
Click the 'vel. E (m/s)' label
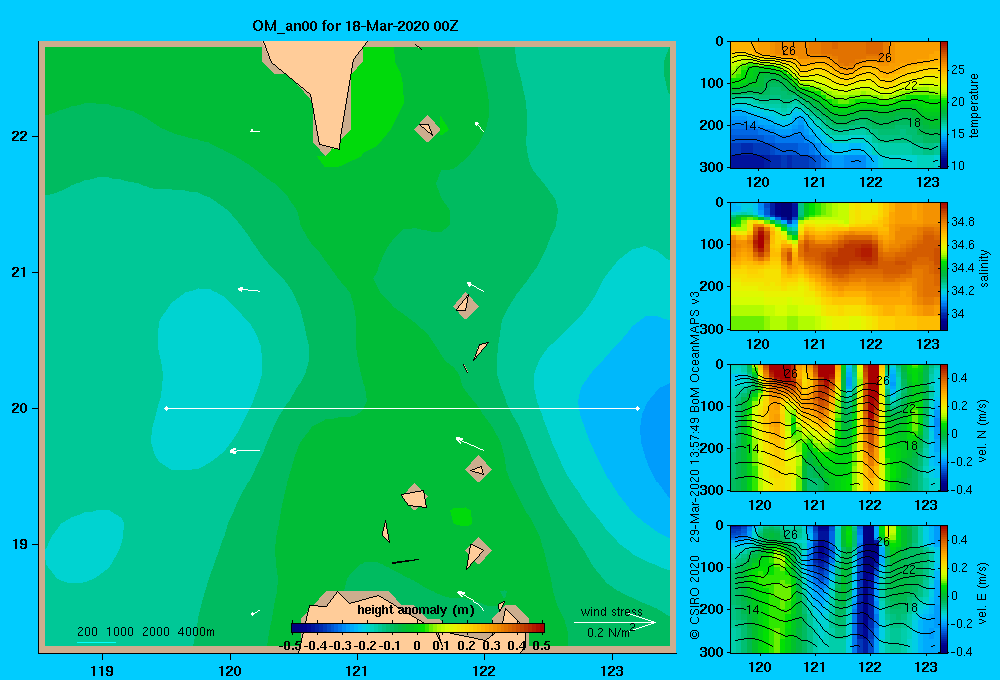pyautogui.click(x=982, y=592)
